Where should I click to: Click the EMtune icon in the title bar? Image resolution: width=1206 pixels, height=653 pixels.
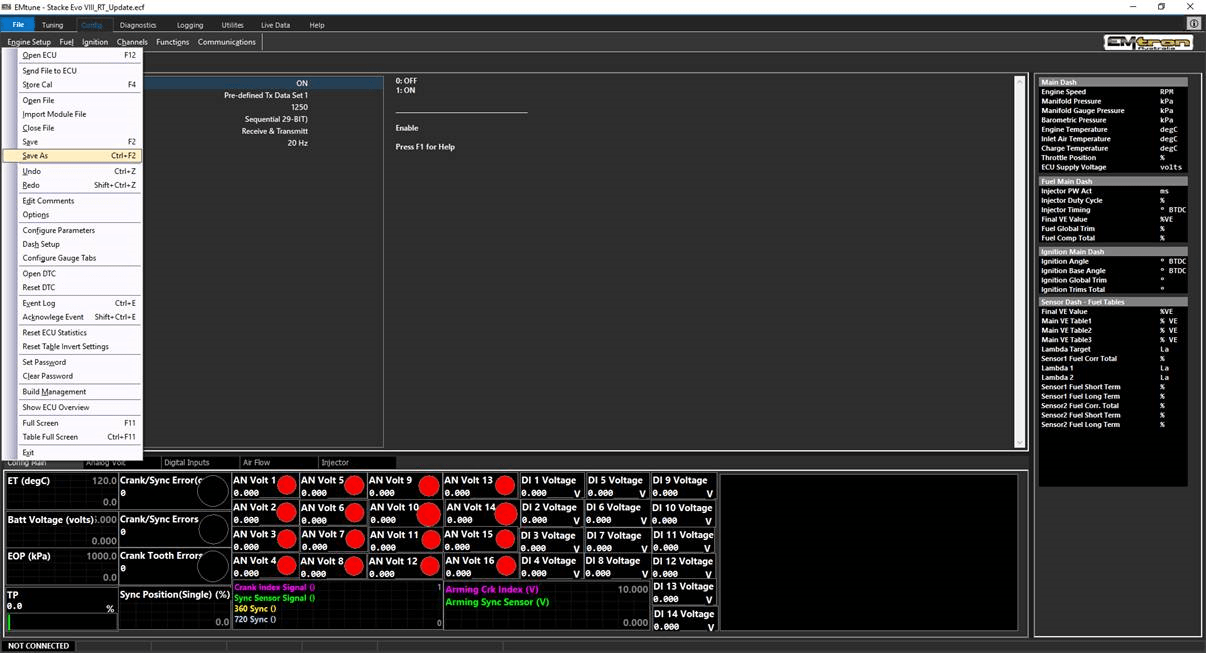click(x=8, y=6)
